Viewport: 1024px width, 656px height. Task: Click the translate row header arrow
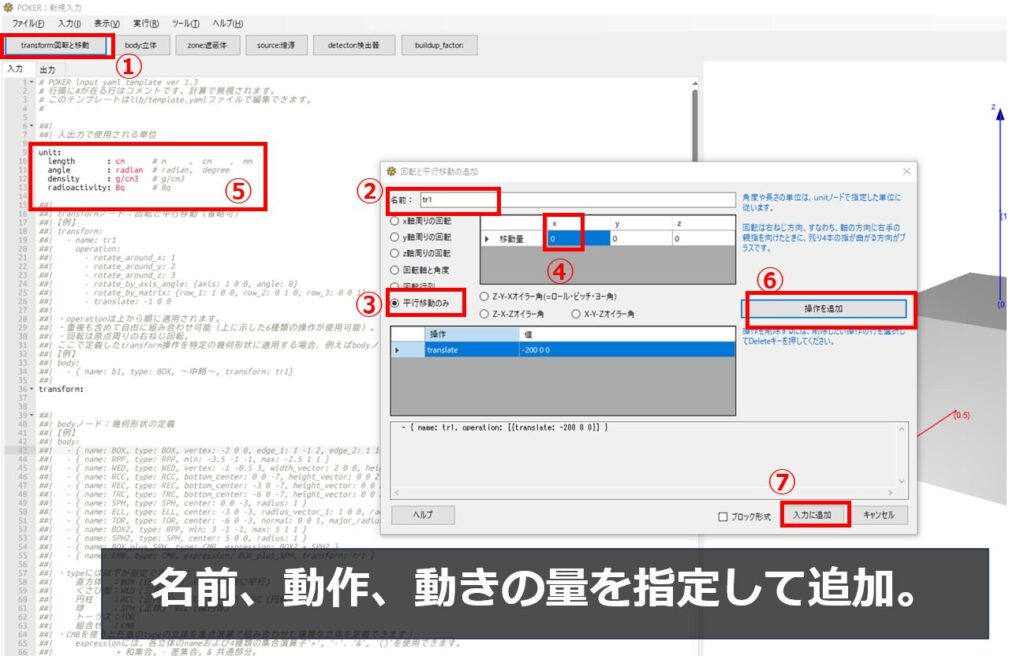(398, 350)
